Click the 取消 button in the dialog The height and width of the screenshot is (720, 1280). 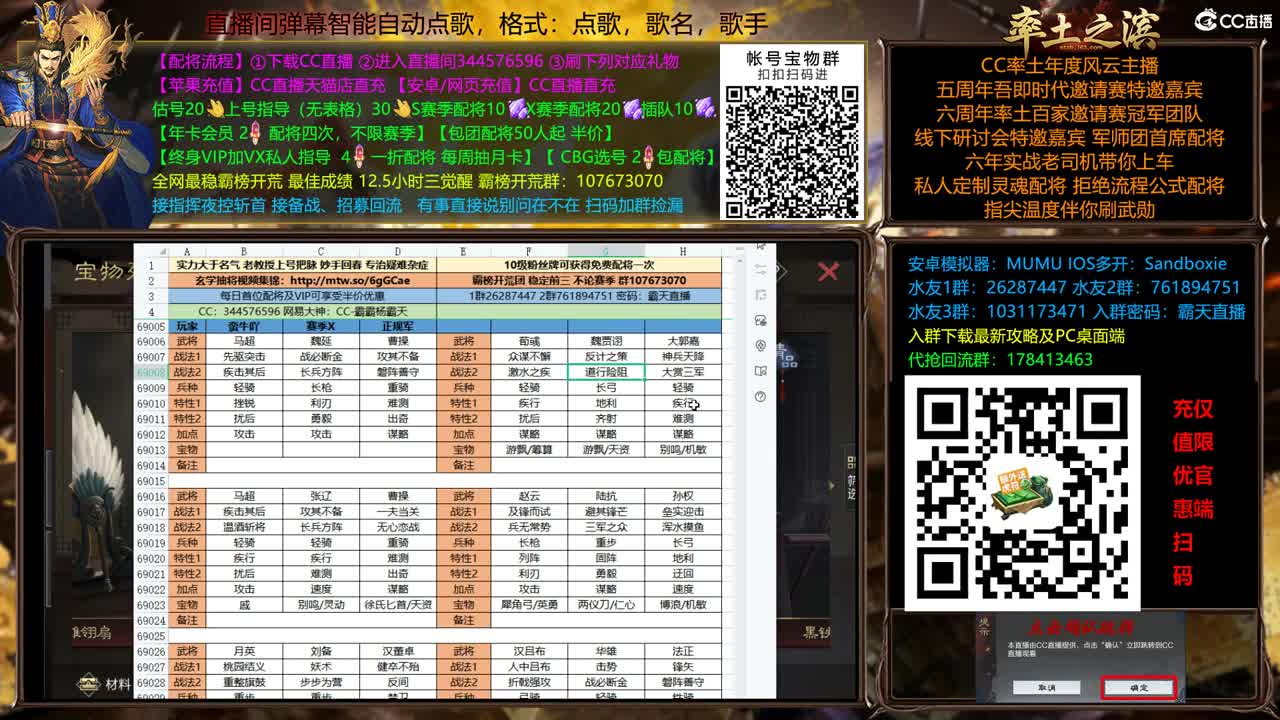(1047, 688)
